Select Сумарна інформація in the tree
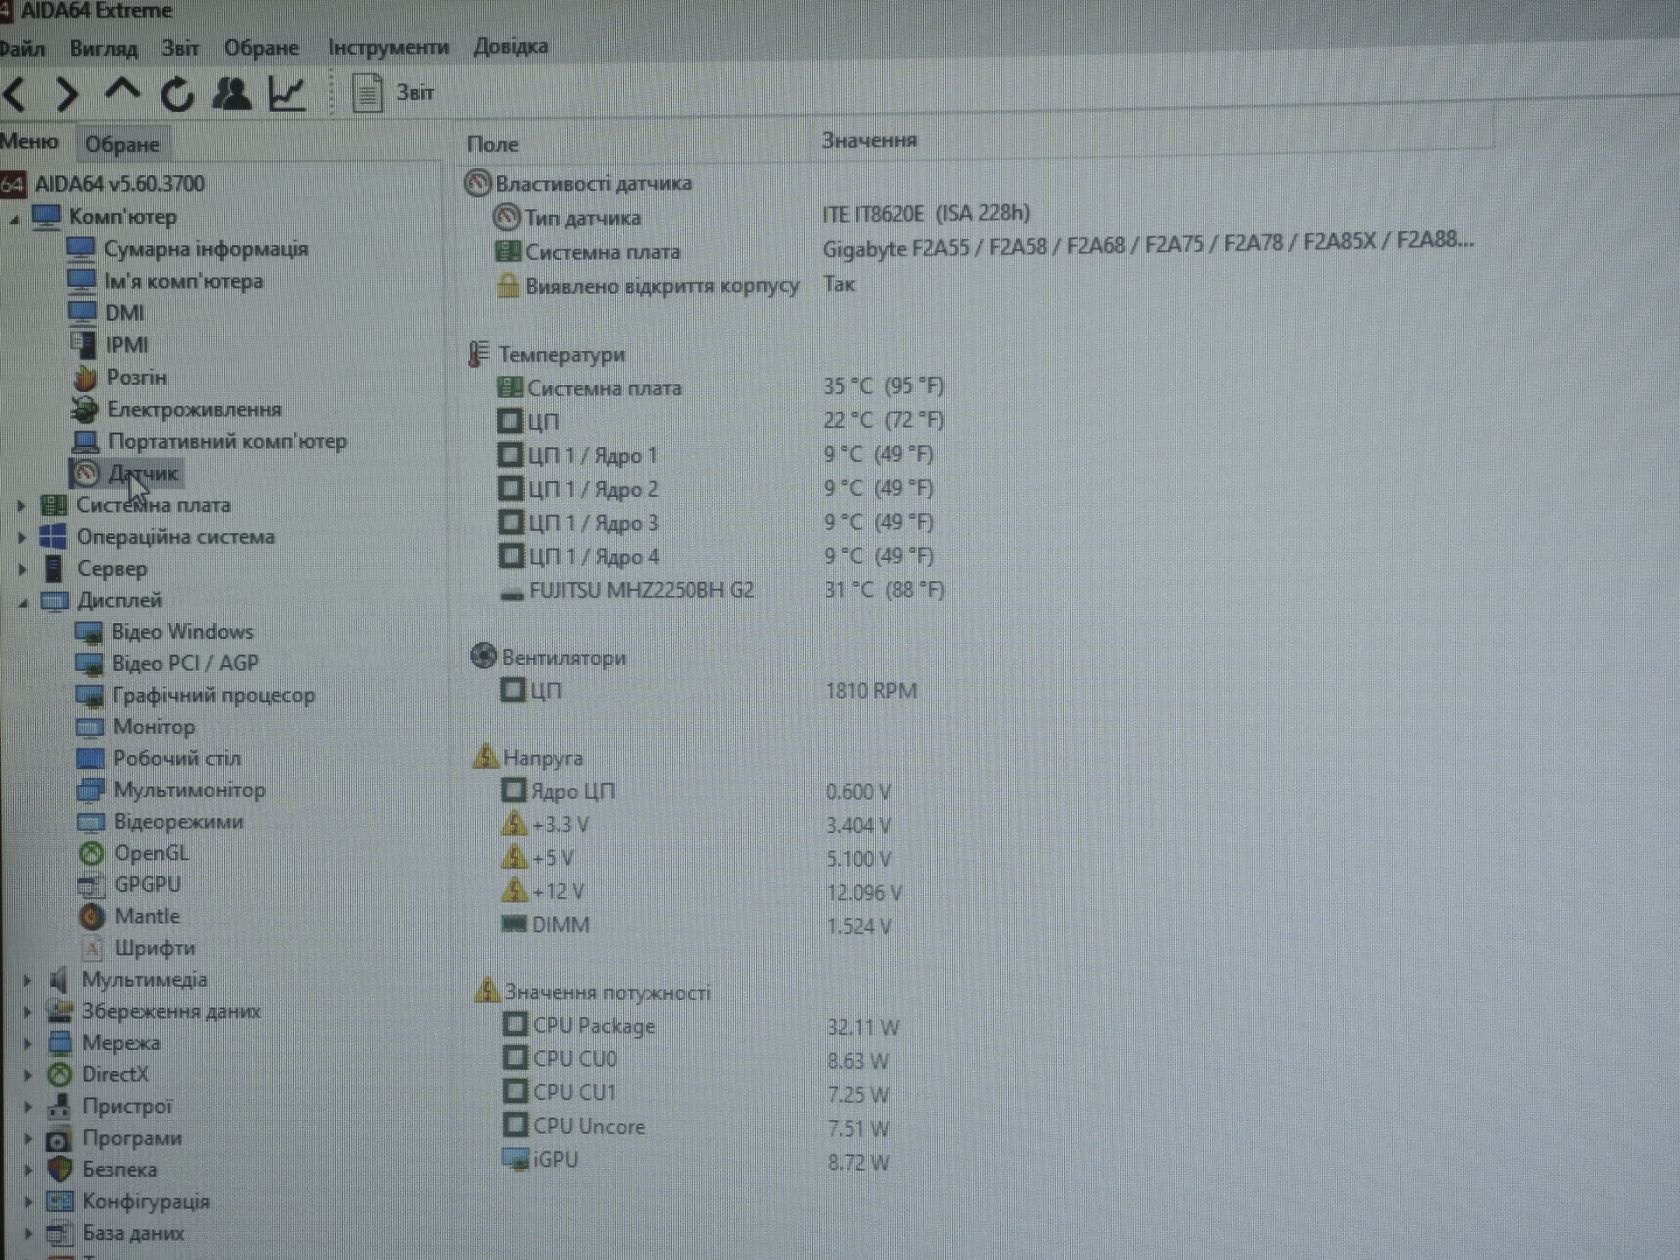 pos(206,249)
